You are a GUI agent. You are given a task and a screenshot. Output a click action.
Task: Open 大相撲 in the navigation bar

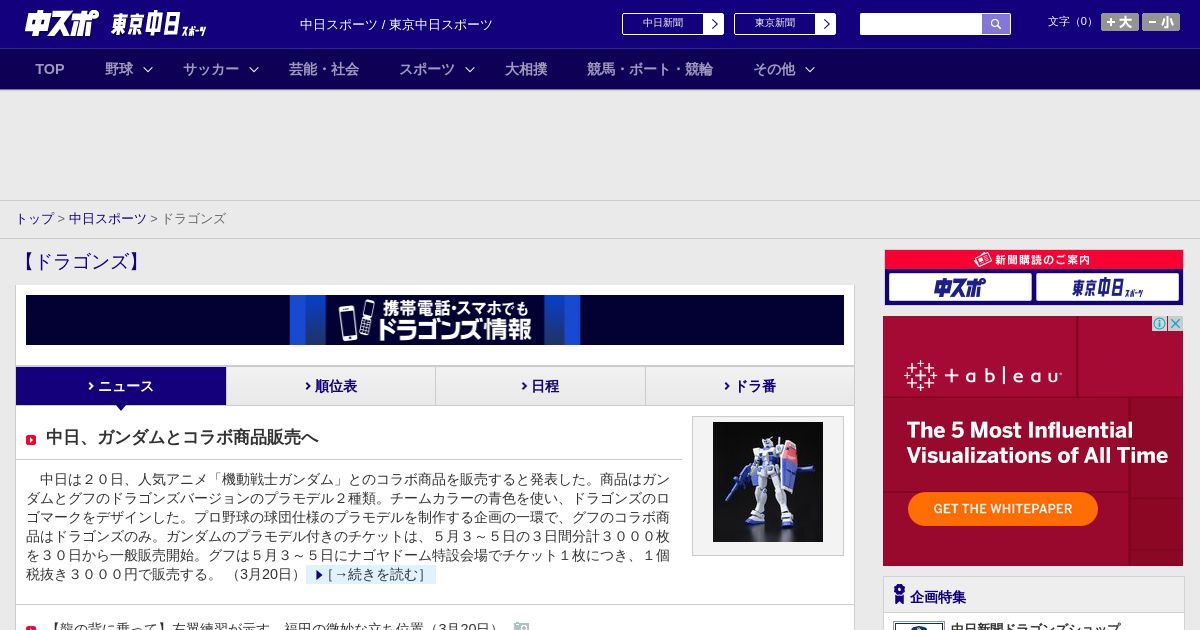[526, 69]
